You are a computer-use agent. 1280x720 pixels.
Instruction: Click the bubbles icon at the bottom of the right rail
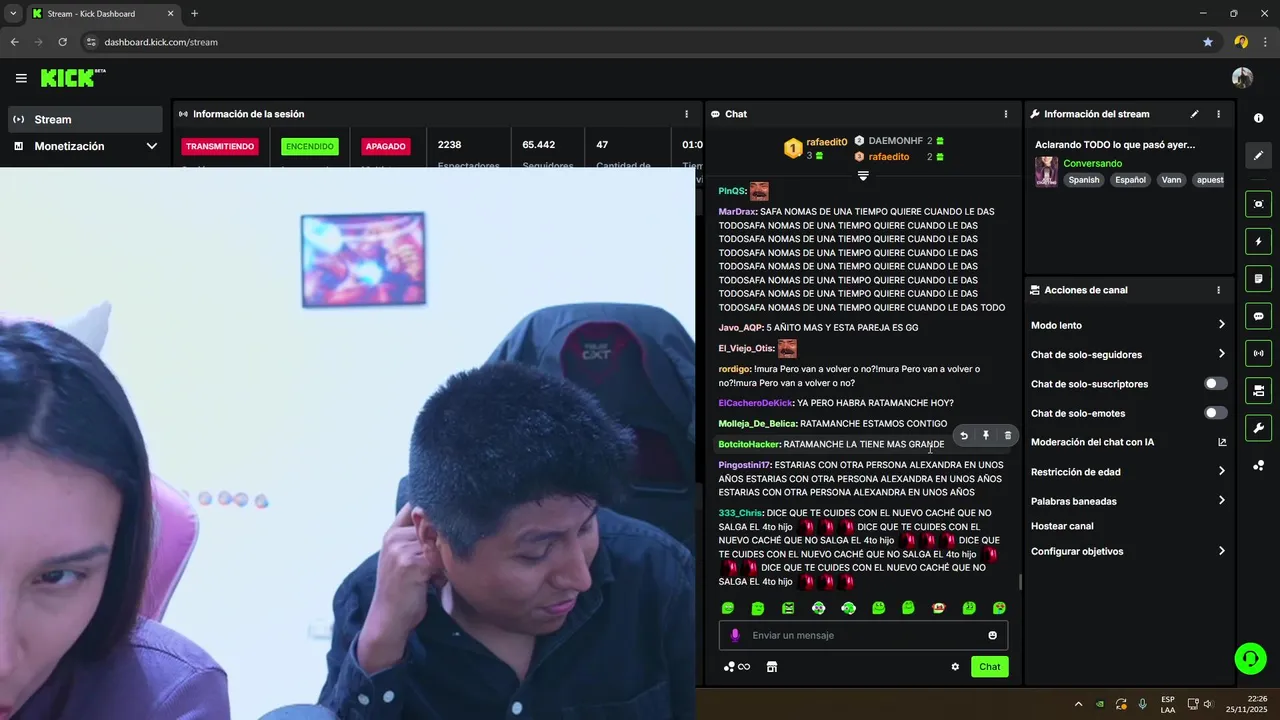click(1258, 465)
